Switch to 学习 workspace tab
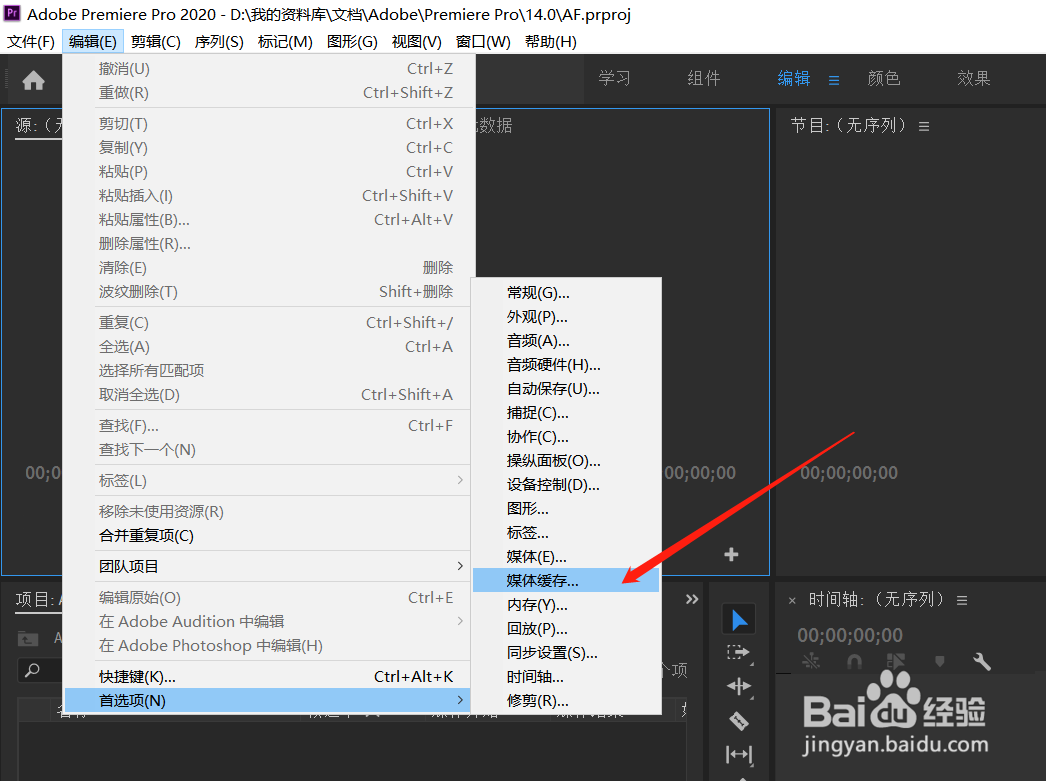The height and width of the screenshot is (781, 1046). click(x=614, y=78)
